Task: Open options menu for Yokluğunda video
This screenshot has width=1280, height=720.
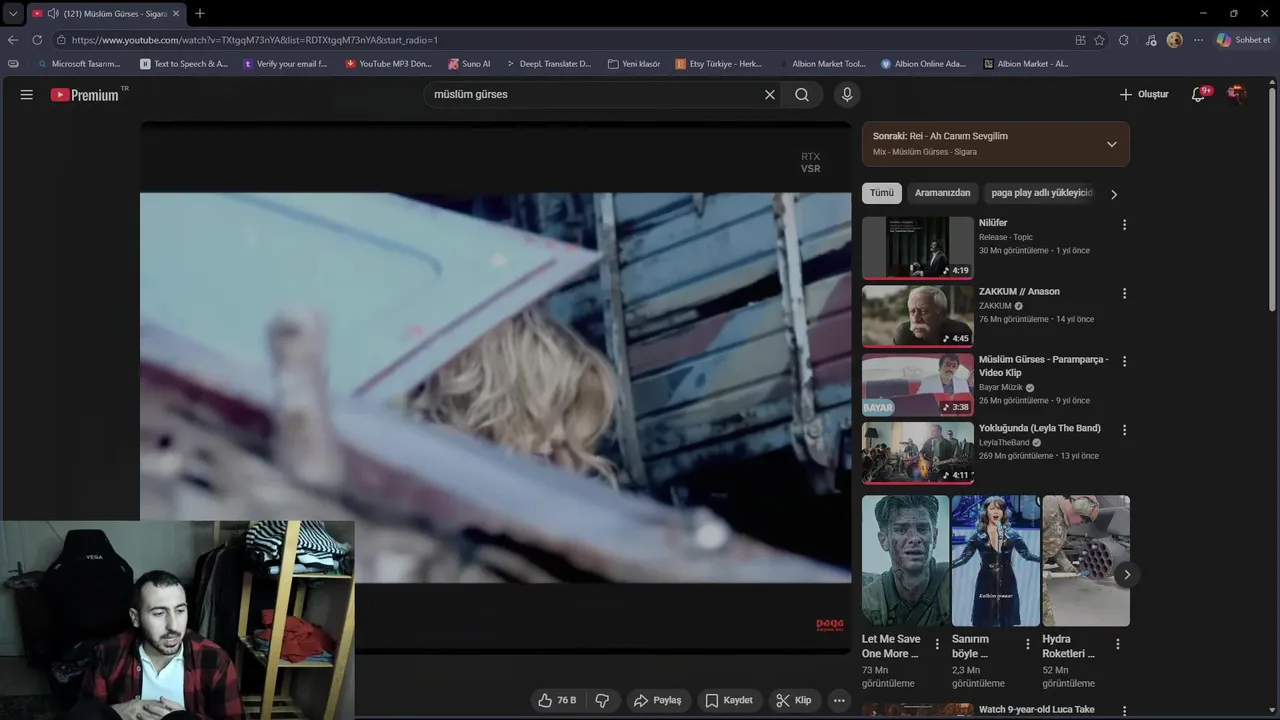Action: (1124, 430)
